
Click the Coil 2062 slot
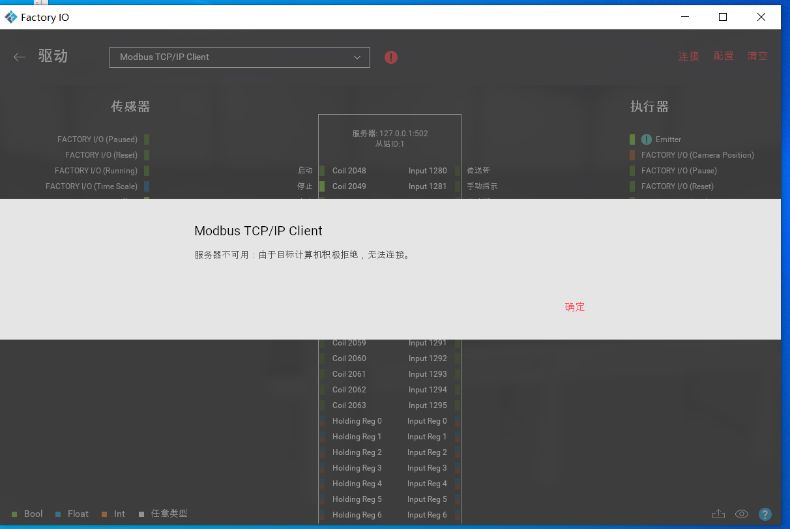coord(349,389)
